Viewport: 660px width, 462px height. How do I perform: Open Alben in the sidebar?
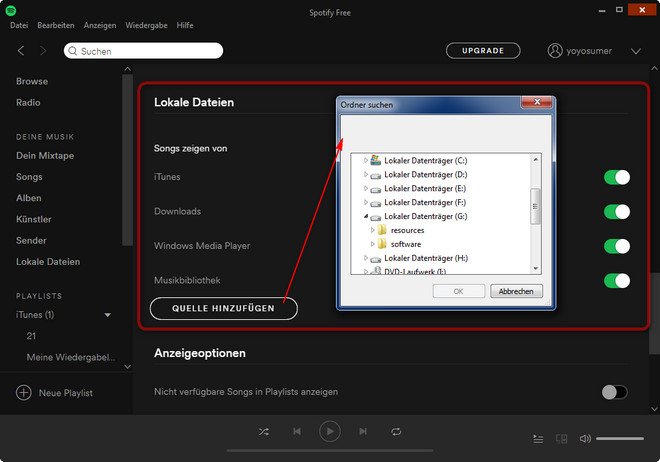pos(29,198)
